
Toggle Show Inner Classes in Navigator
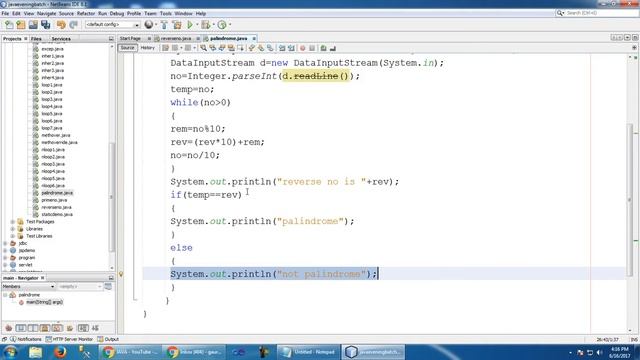pos(57,328)
